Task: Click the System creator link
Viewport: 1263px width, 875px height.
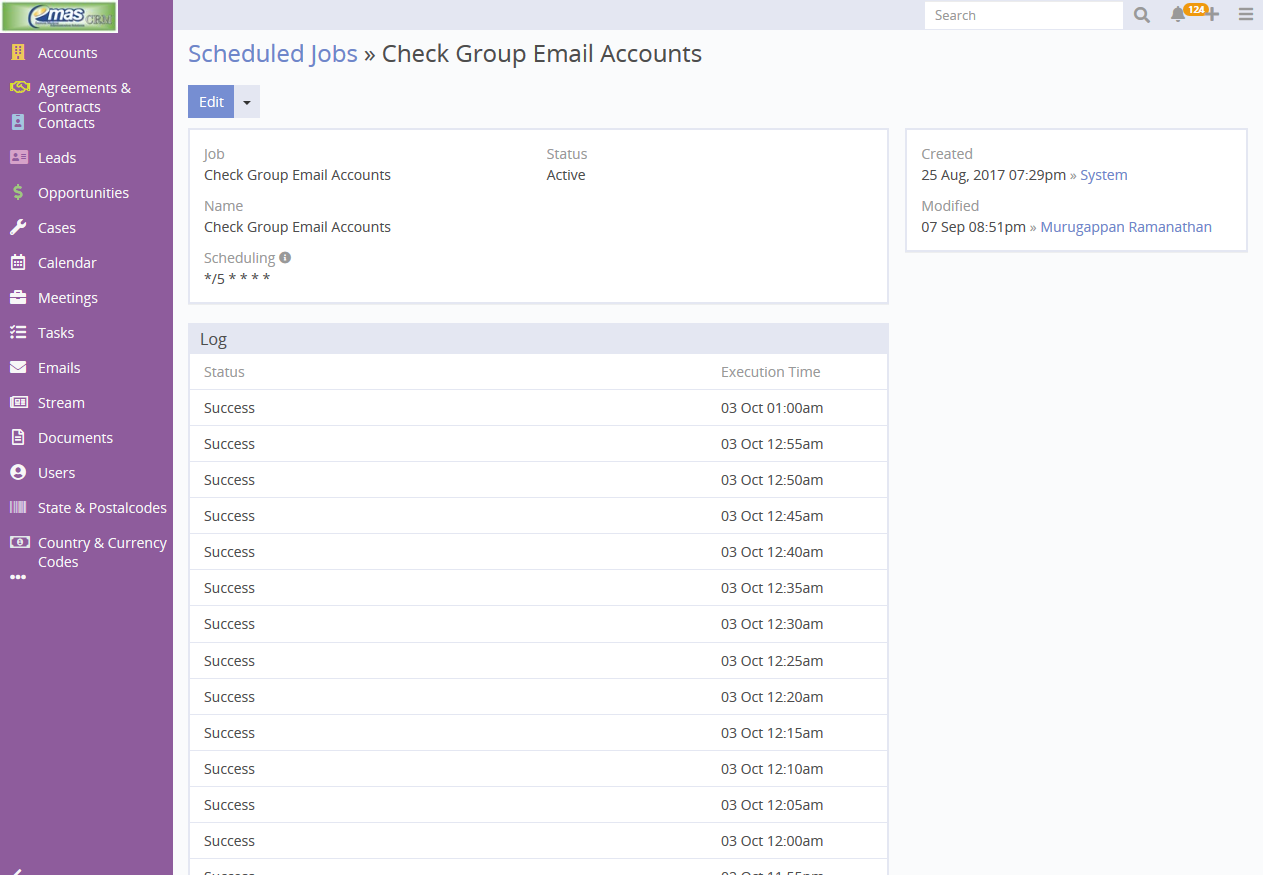Action: click(x=1104, y=175)
